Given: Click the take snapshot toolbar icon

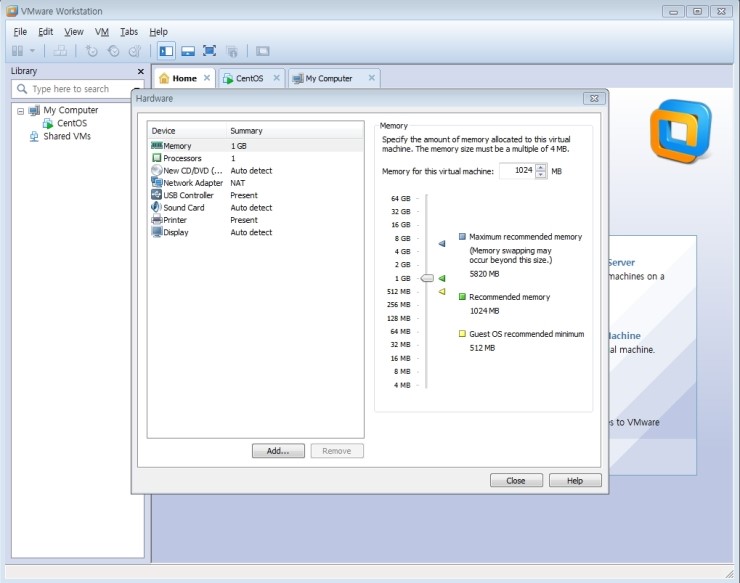Looking at the screenshot, I should coord(92,51).
